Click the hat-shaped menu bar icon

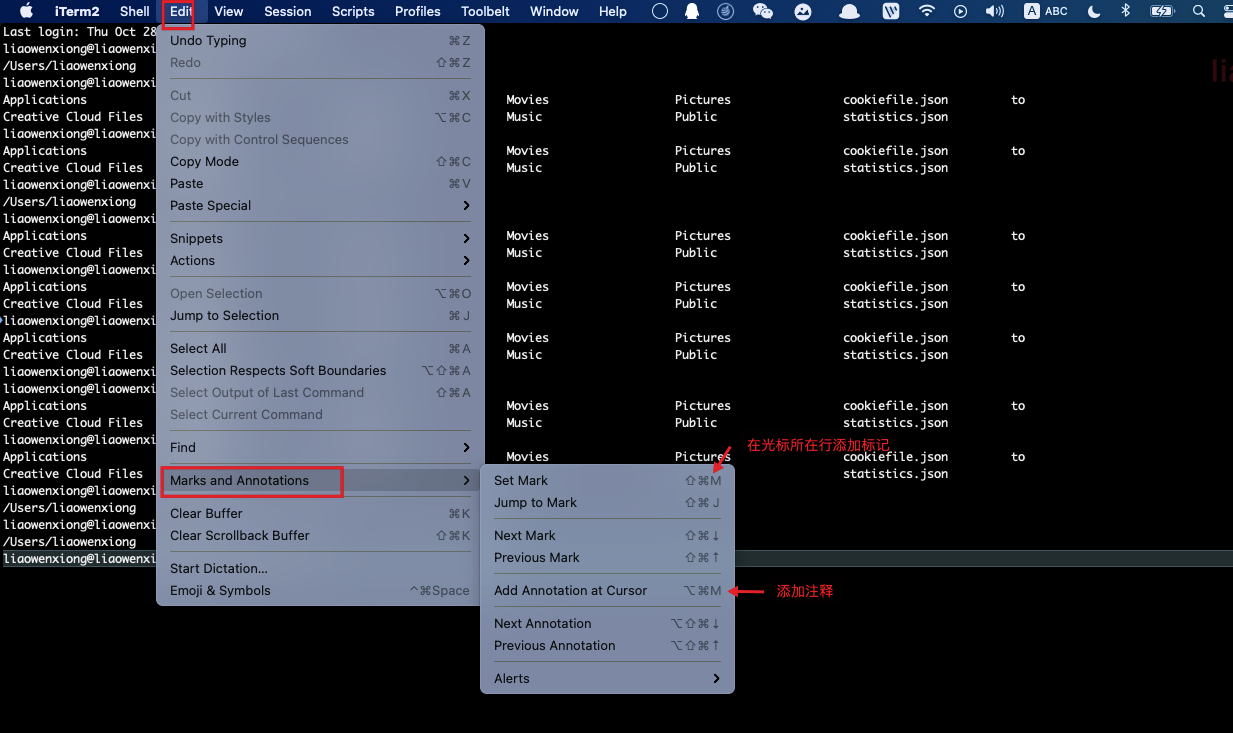tap(849, 11)
